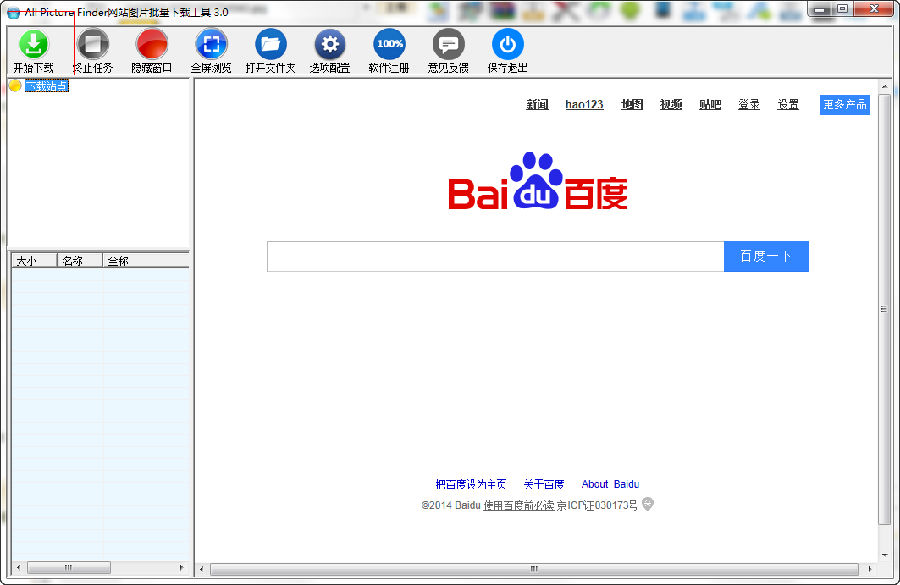This screenshot has width=900, height=585.
Task: Click the Name (名称) column header
Action: (x=80, y=261)
